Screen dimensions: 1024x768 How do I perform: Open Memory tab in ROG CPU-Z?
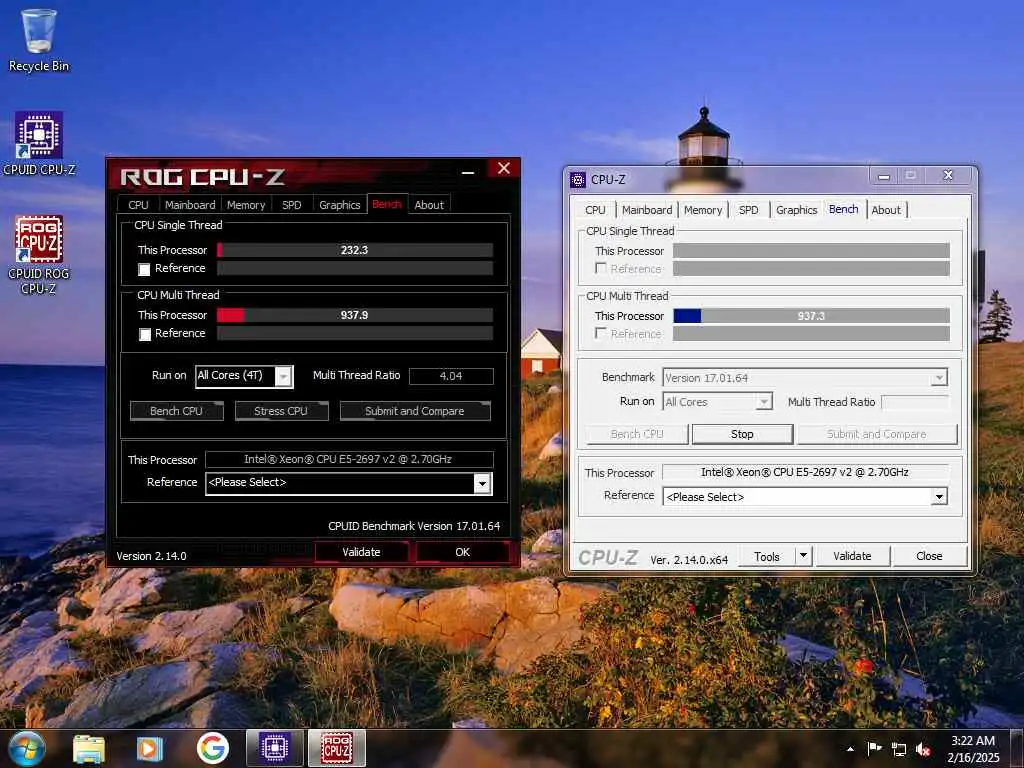(246, 204)
